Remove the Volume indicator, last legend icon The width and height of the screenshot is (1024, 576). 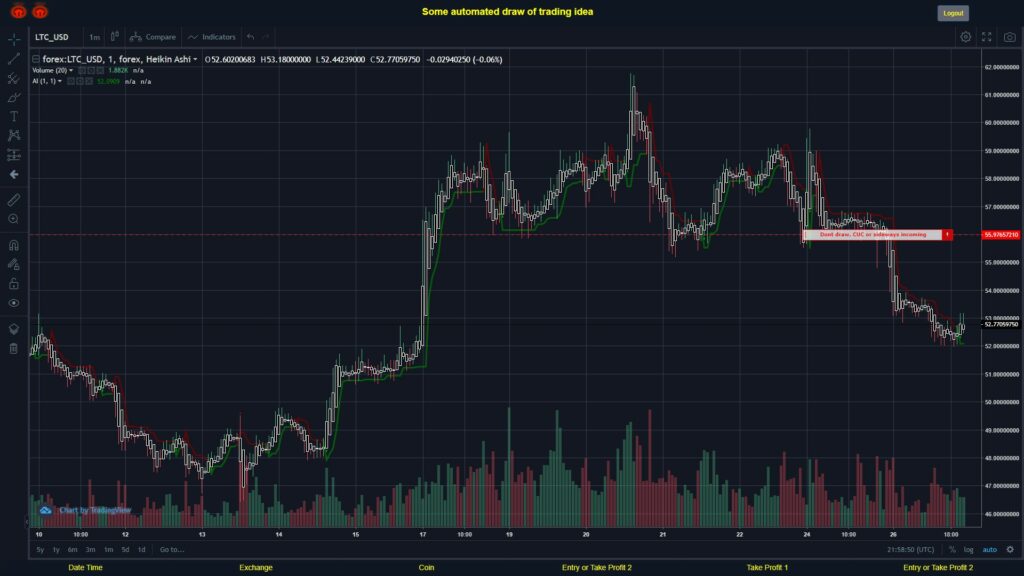[x=100, y=71]
